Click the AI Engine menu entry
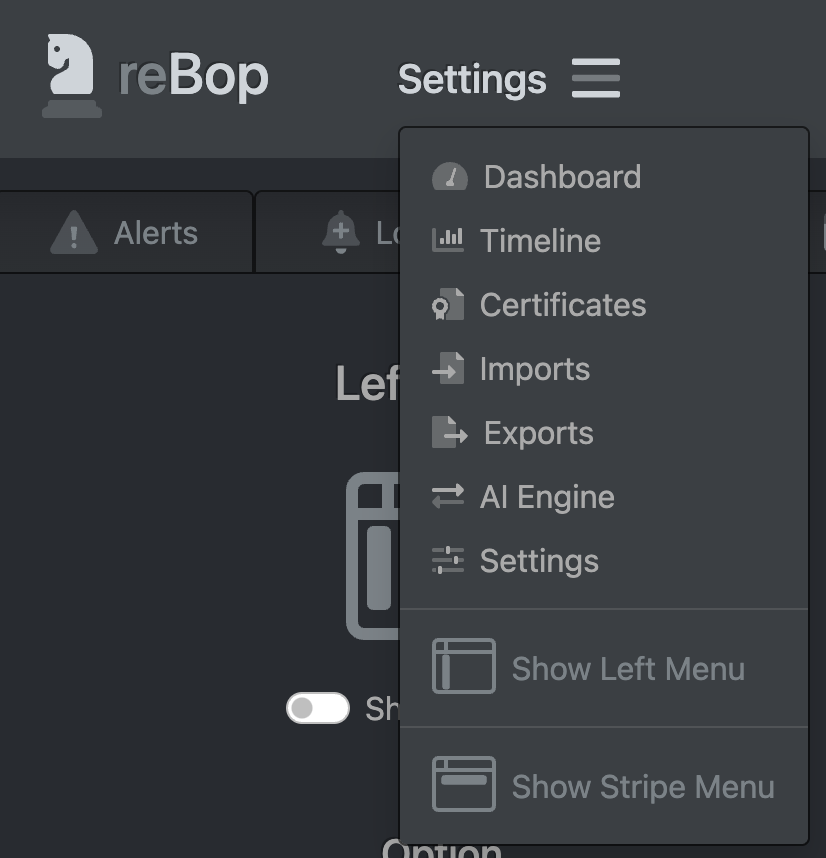The width and height of the screenshot is (826, 858). 548,496
